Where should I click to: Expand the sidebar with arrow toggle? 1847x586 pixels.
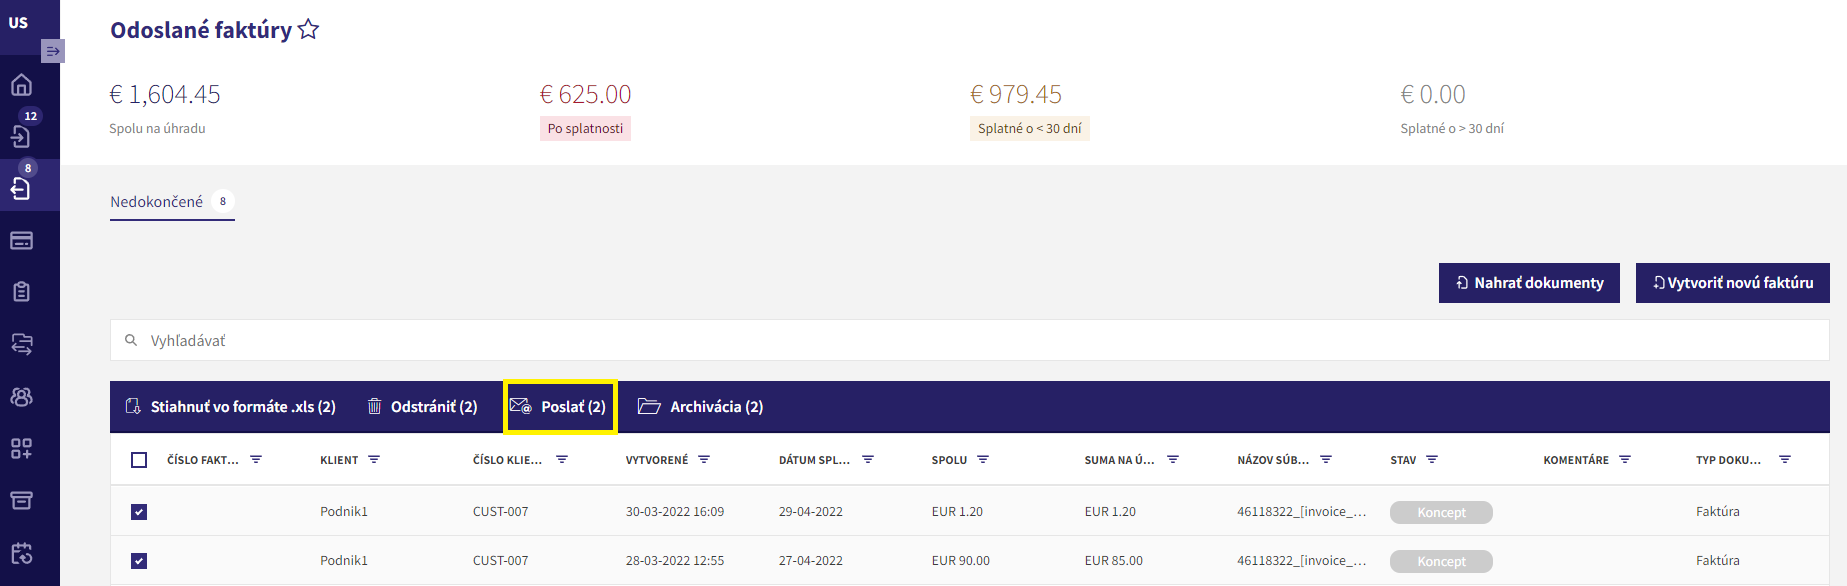(53, 51)
